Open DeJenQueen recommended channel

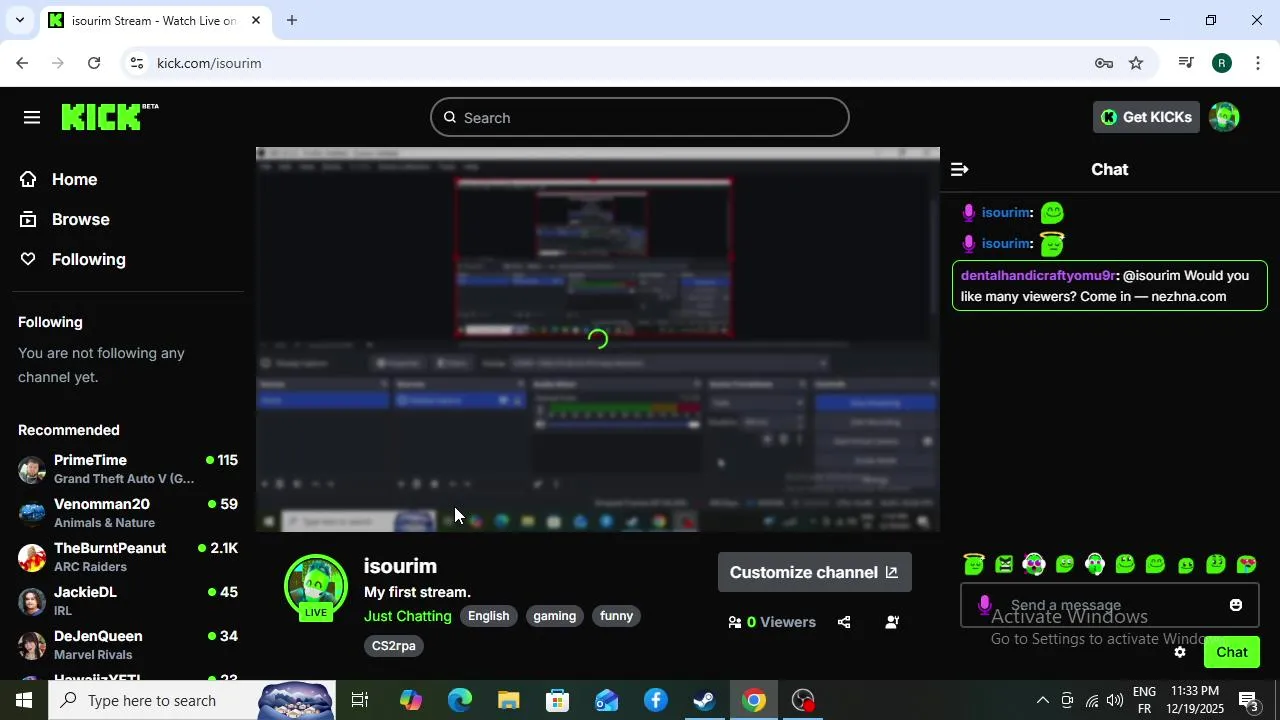pos(128,645)
